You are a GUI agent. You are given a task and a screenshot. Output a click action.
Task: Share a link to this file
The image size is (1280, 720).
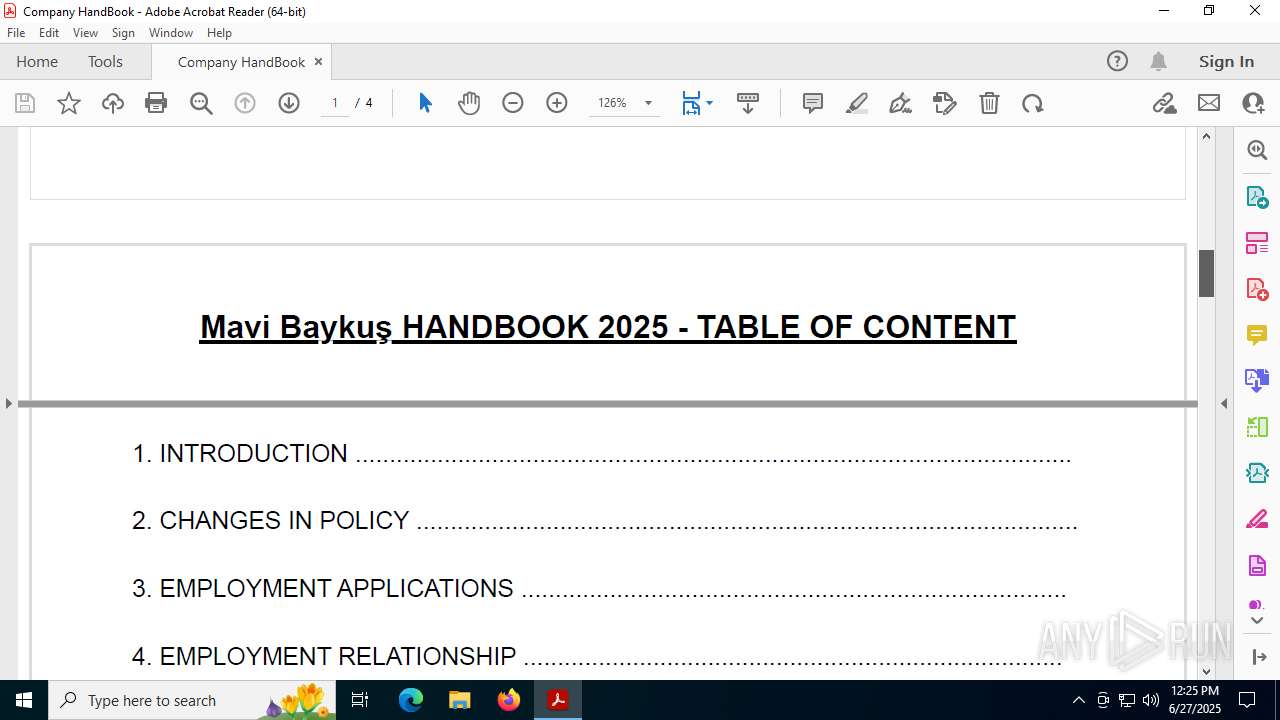(1165, 103)
